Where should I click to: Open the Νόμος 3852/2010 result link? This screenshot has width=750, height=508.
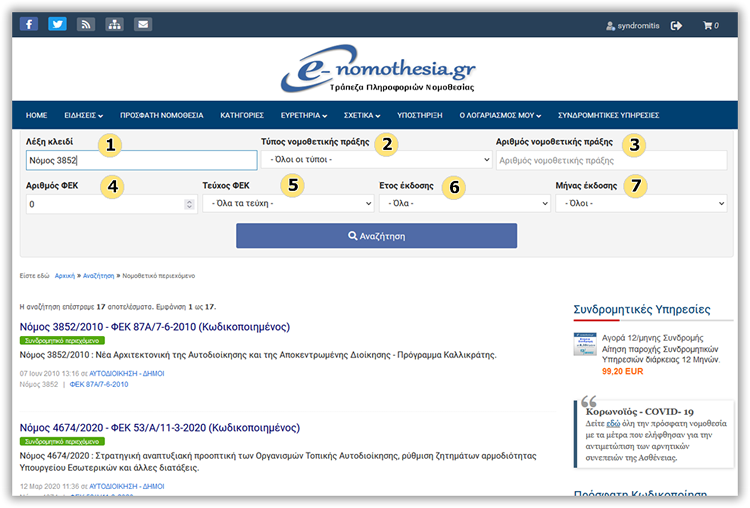(154, 326)
